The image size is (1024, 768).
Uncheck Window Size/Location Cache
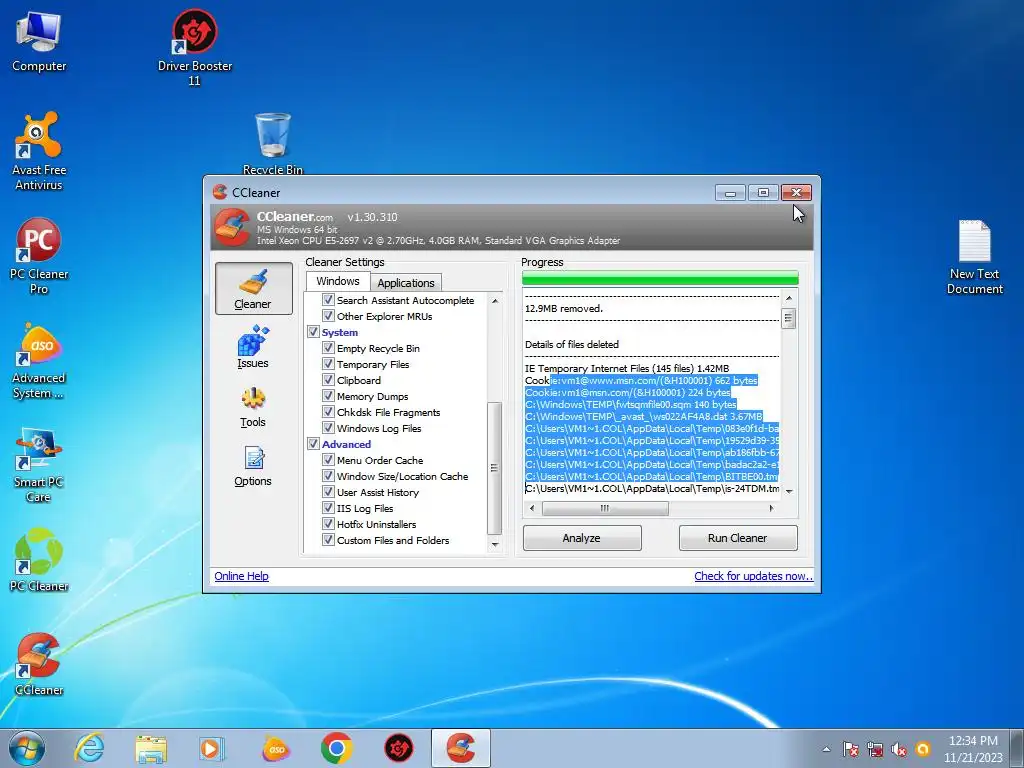tap(328, 476)
